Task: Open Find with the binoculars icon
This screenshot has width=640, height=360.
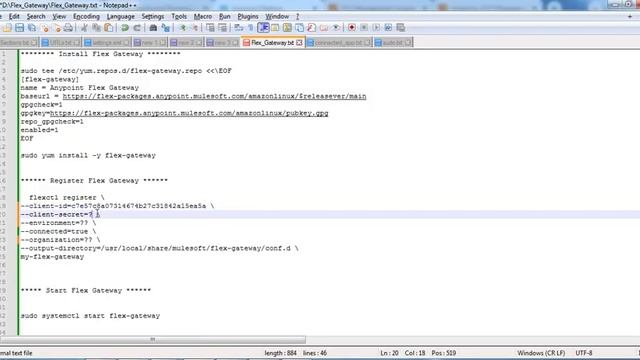Action: 153,28
